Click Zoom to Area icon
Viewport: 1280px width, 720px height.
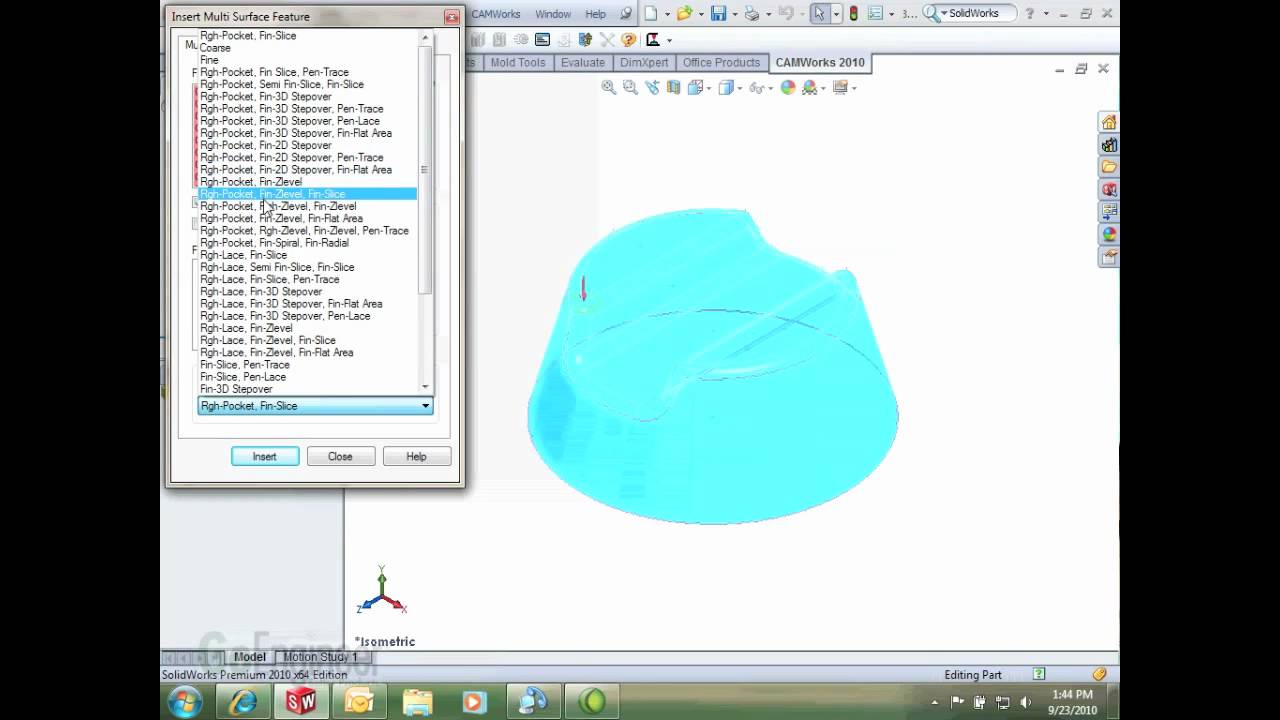tap(630, 88)
